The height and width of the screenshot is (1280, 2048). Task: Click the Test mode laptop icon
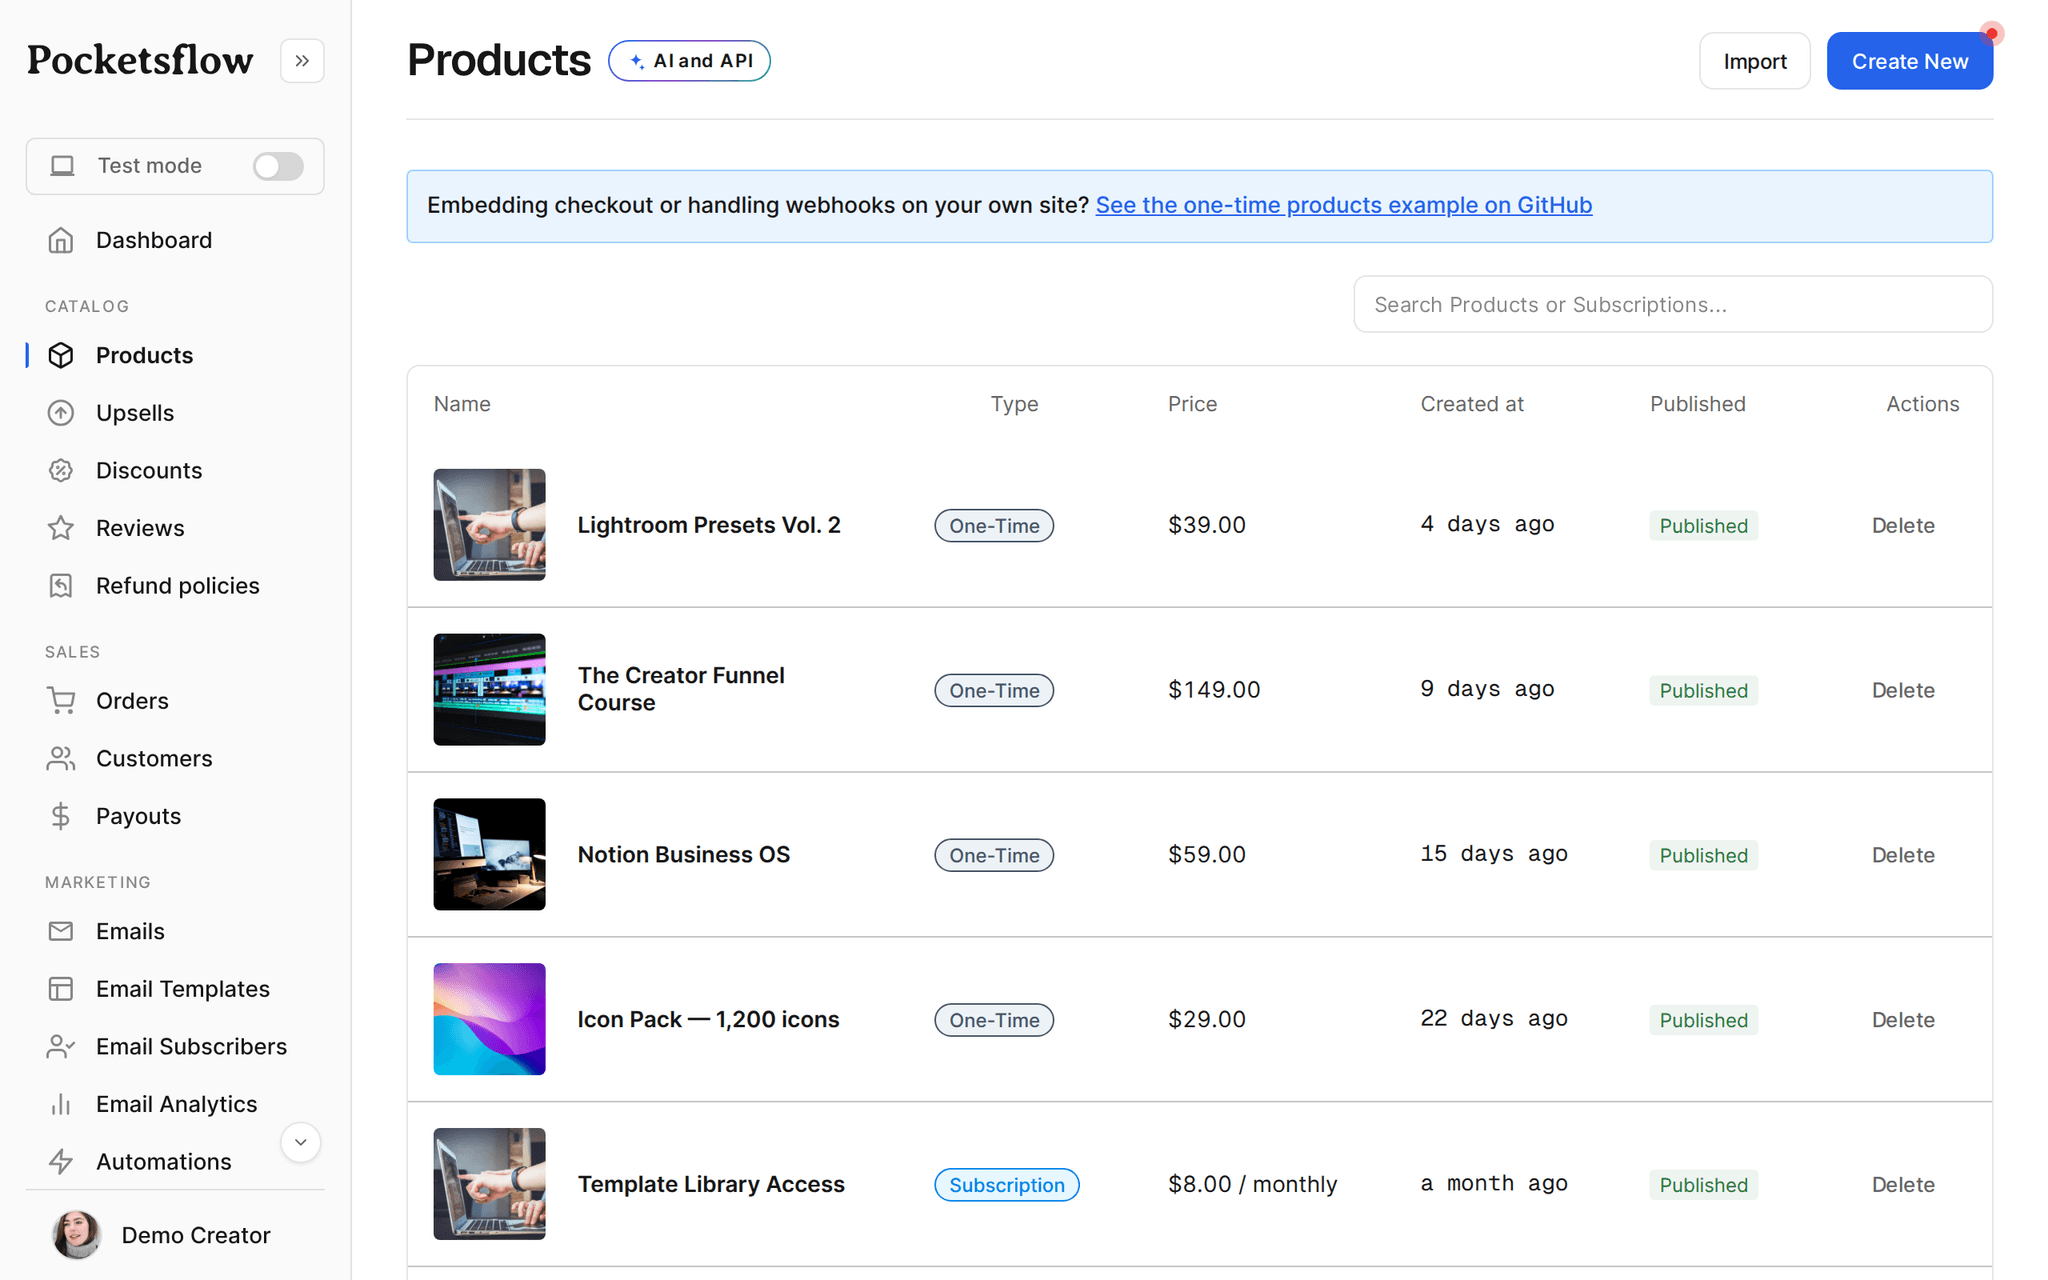[63, 166]
